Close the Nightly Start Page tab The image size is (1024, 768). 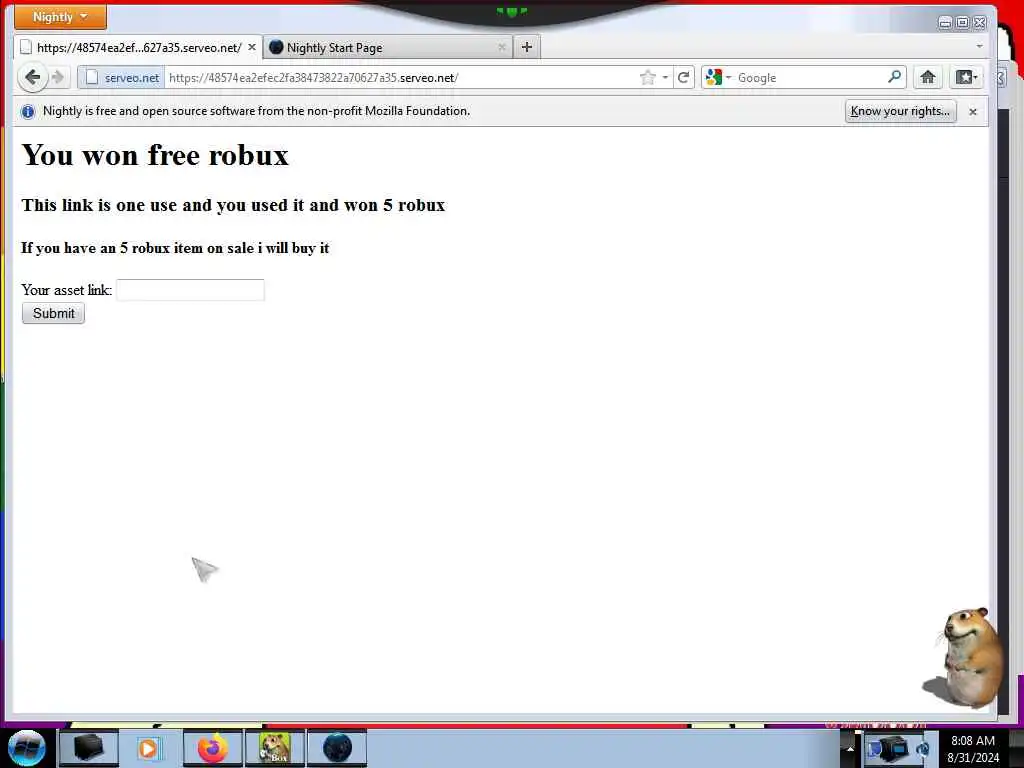(502, 48)
